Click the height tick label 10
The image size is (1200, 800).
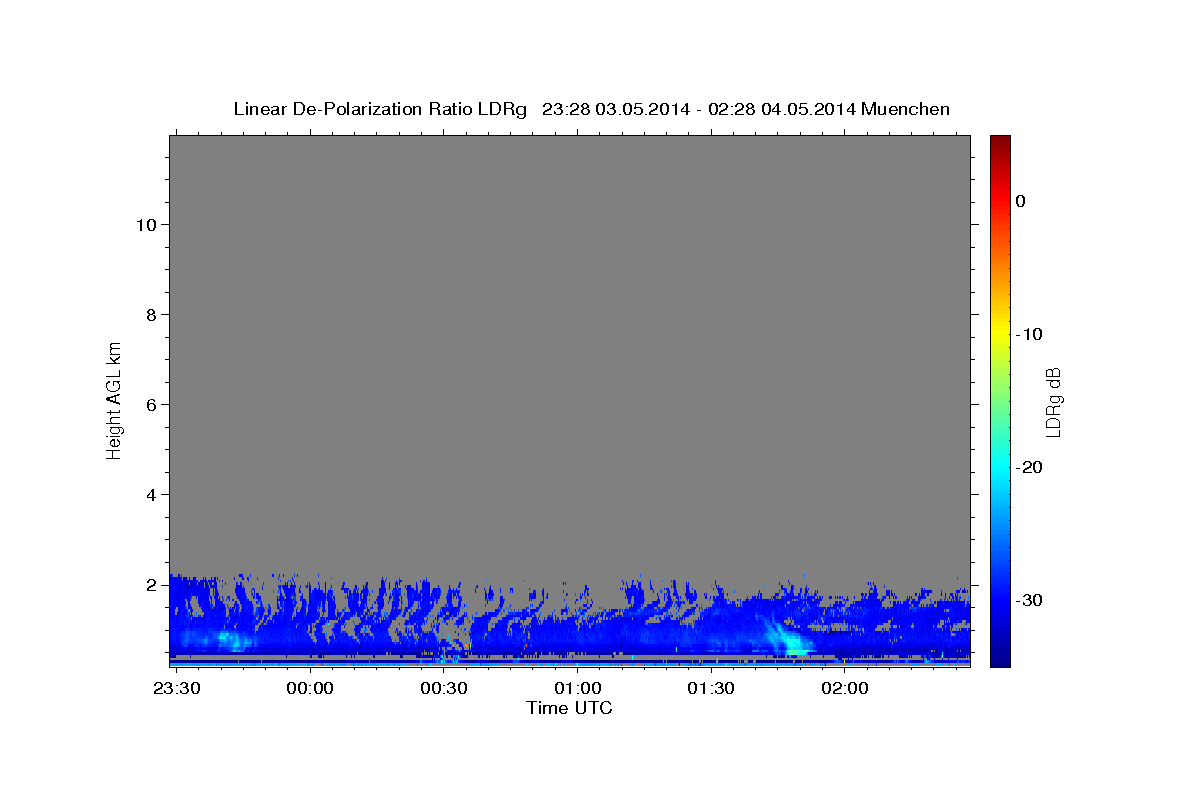(x=144, y=224)
